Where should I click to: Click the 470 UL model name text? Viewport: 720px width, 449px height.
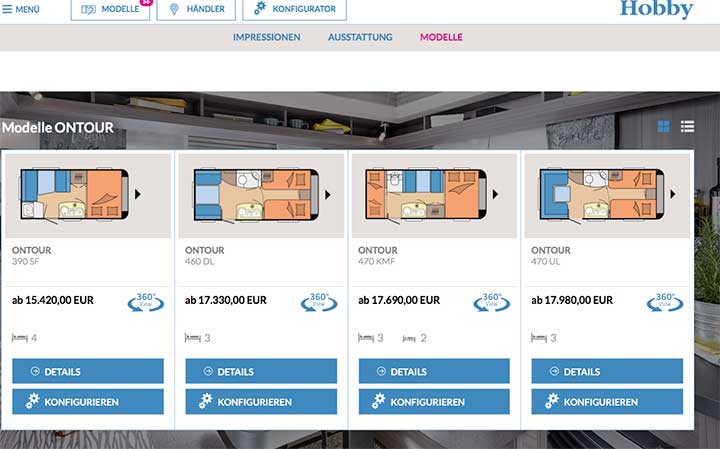[546, 261]
